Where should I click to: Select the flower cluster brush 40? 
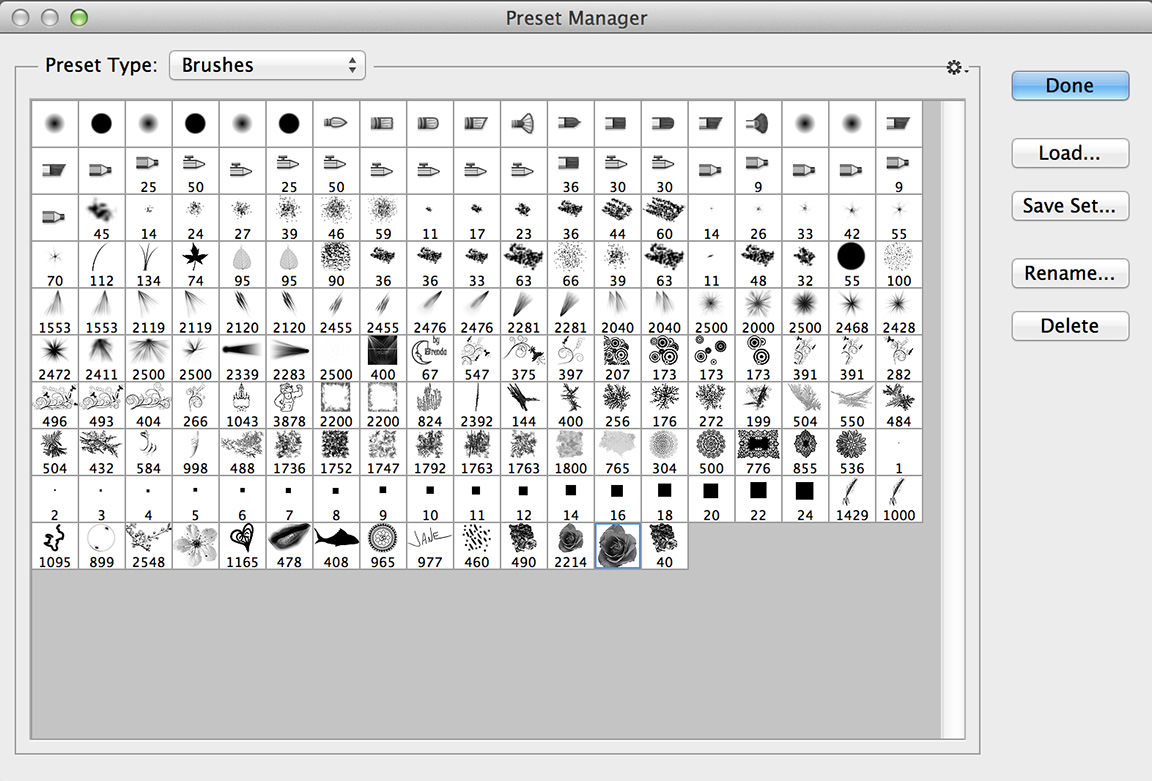click(664, 546)
